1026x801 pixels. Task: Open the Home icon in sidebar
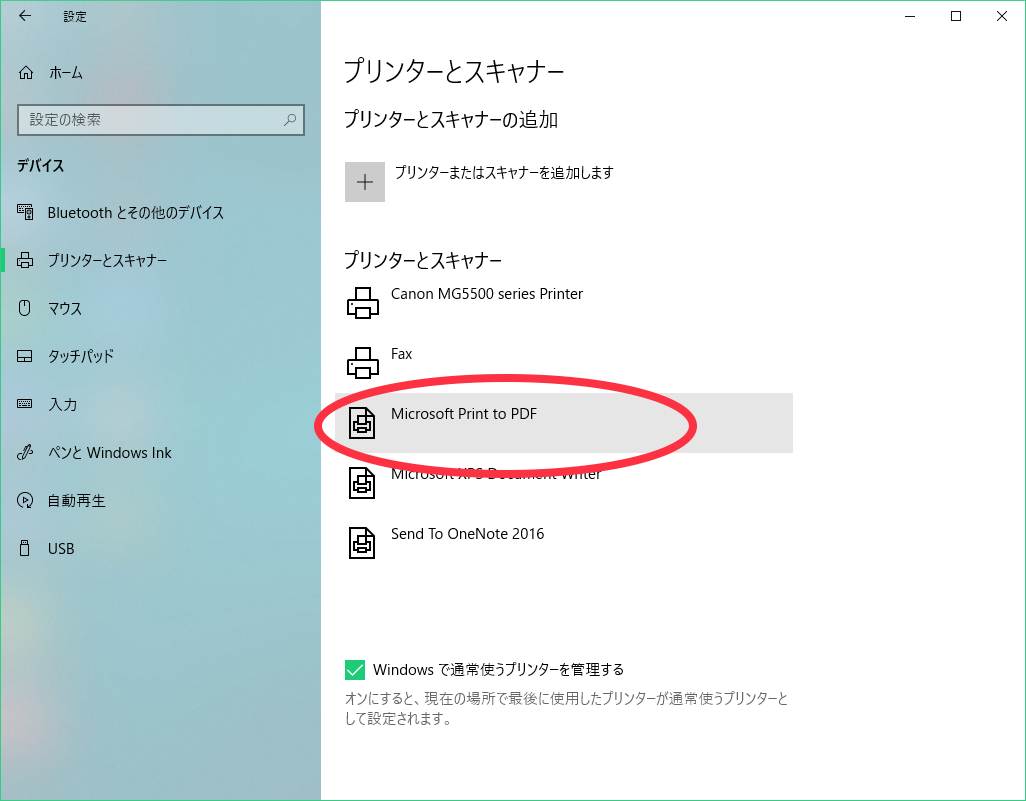click(26, 73)
